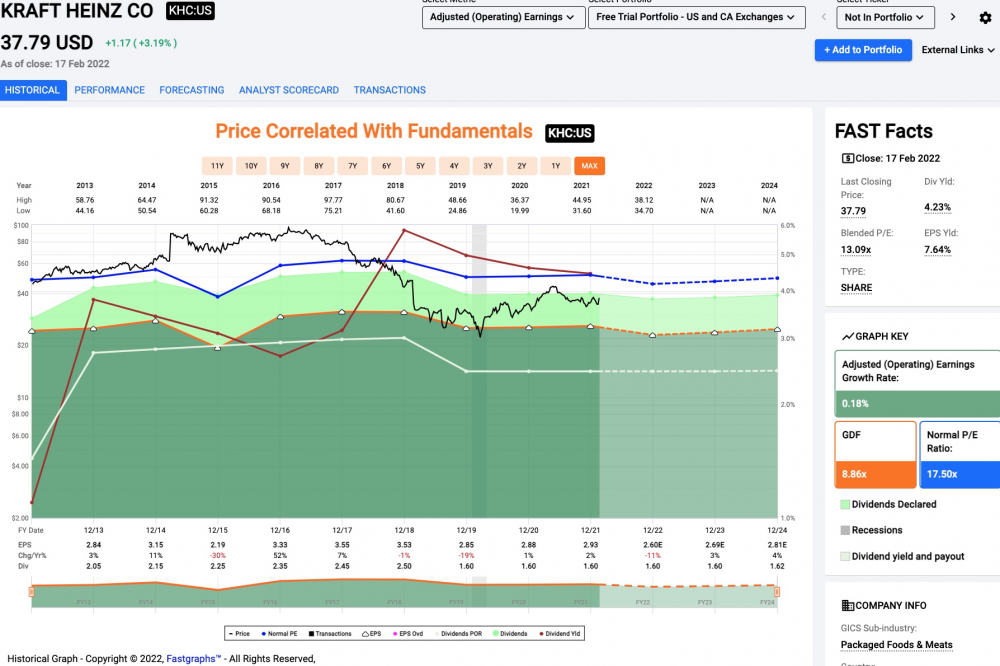Toggle Dividends Declared in Graph Key
The height and width of the screenshot is (666, 1000).
(888, 504)
